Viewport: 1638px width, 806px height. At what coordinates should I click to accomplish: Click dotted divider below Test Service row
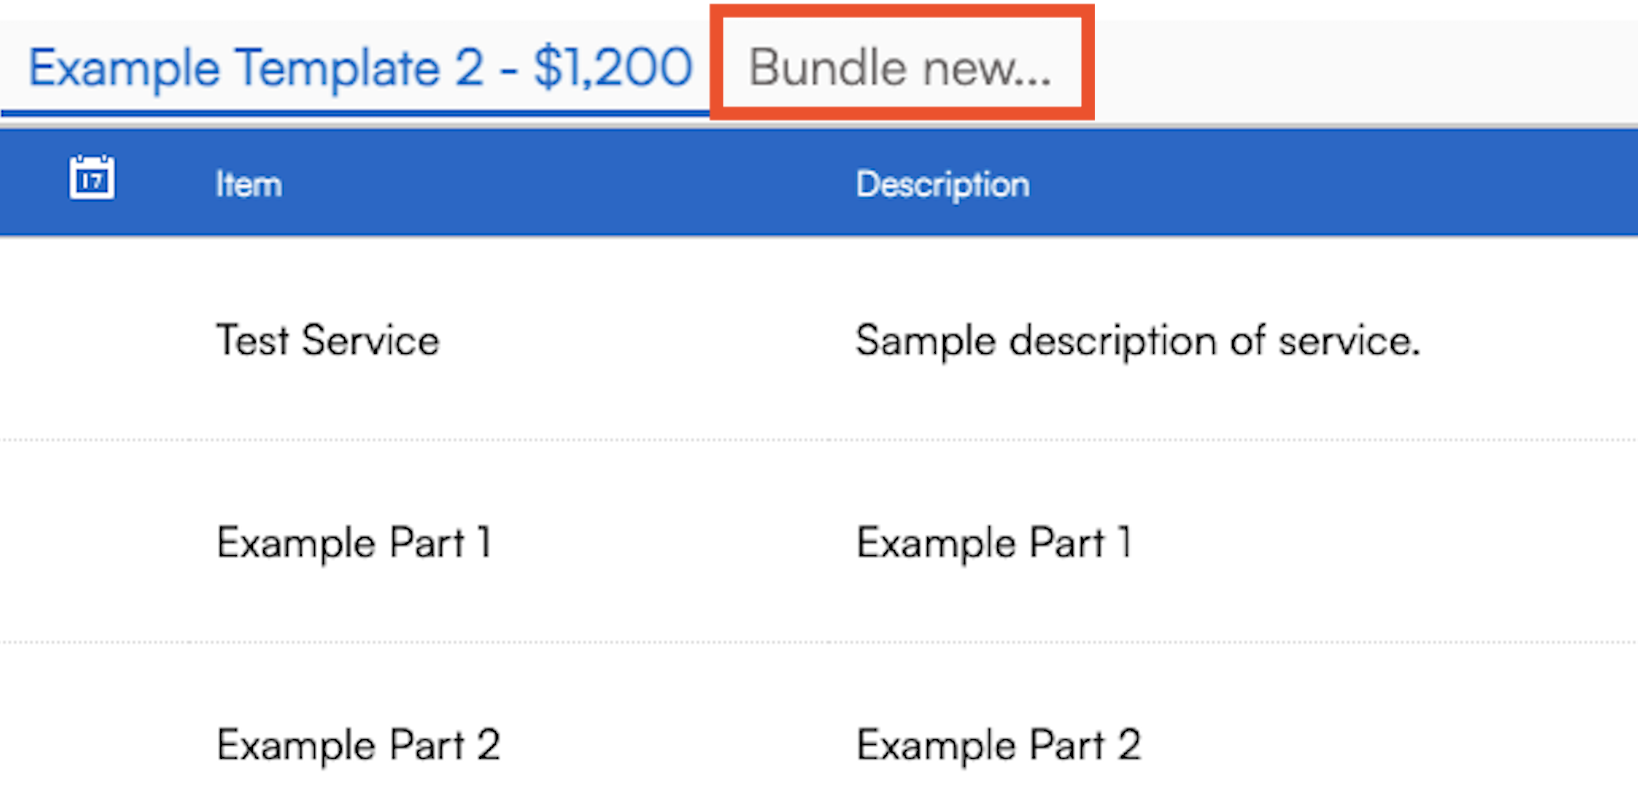[800, 439]
